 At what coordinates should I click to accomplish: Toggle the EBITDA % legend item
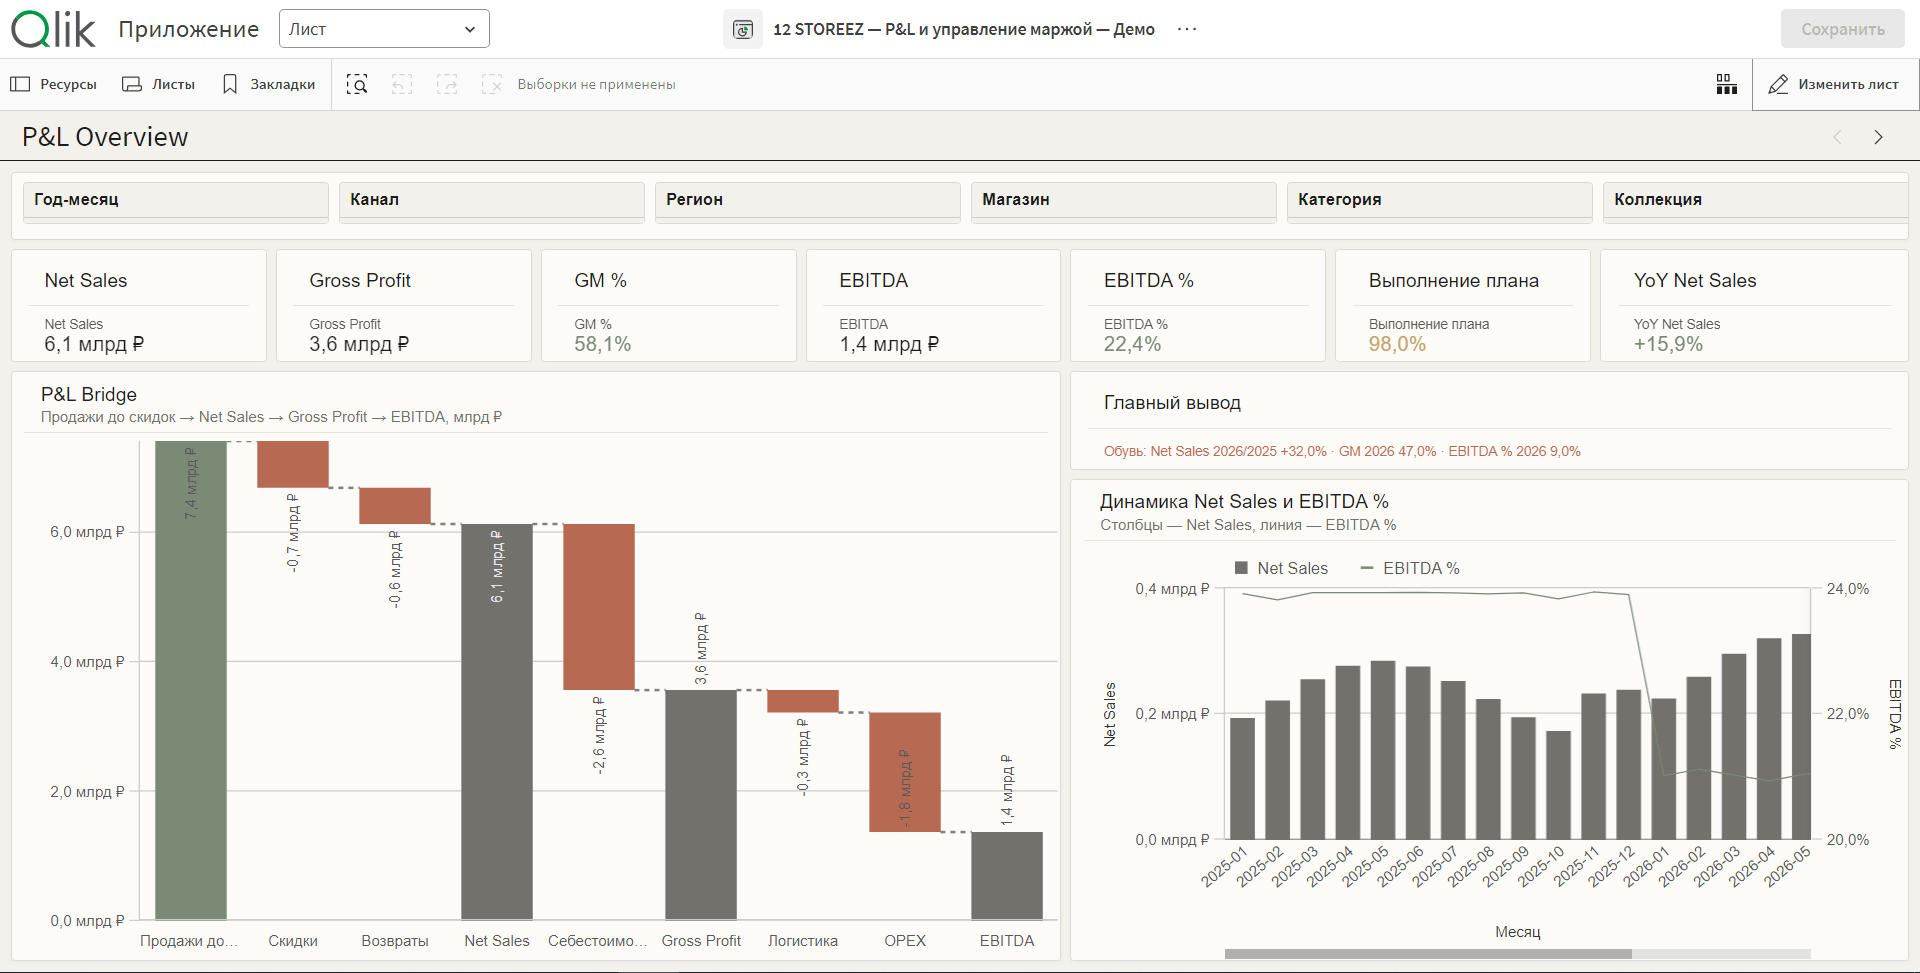pos(1410,568)
